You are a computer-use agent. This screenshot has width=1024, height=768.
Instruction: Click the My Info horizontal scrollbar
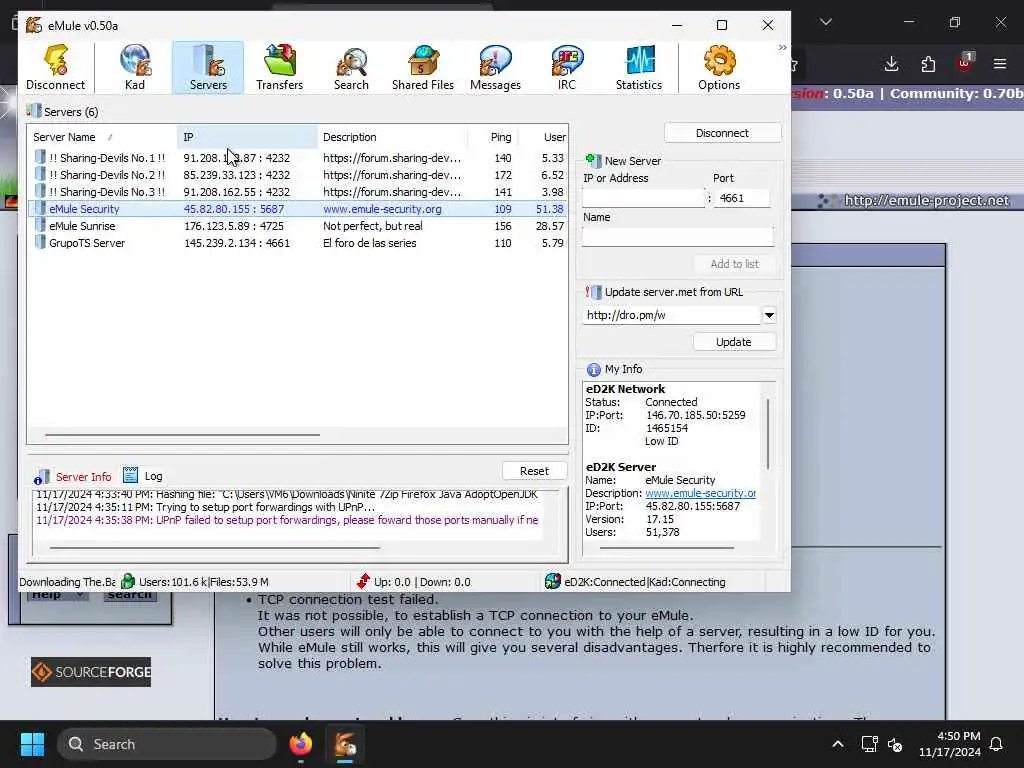click(x=666, y=548)
